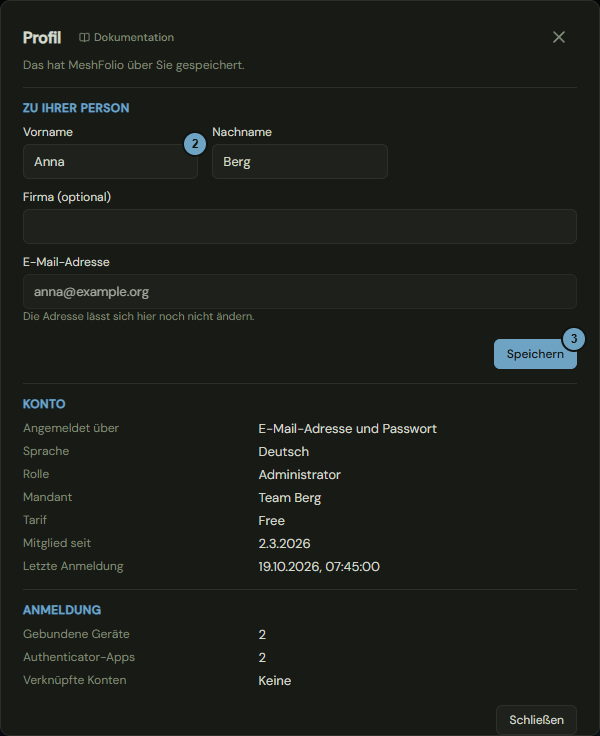
Task: Click the Verknüpfte Konten value 'Keine'
Action: tap(275, 681)
